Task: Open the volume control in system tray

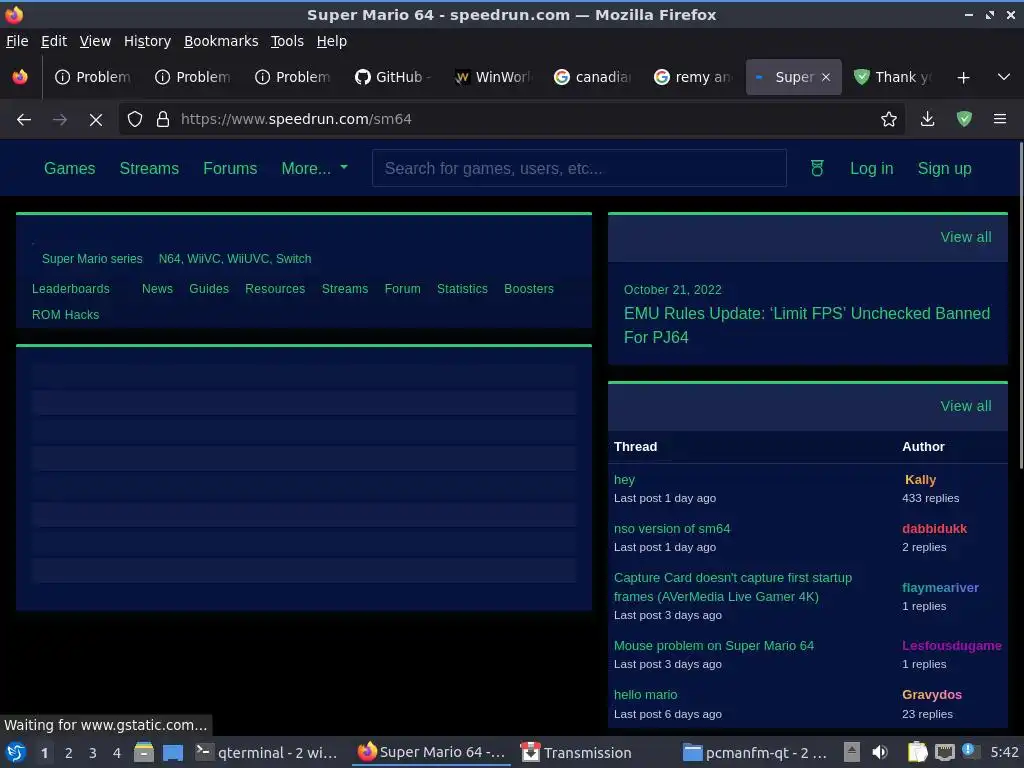Action: point(880,752)
